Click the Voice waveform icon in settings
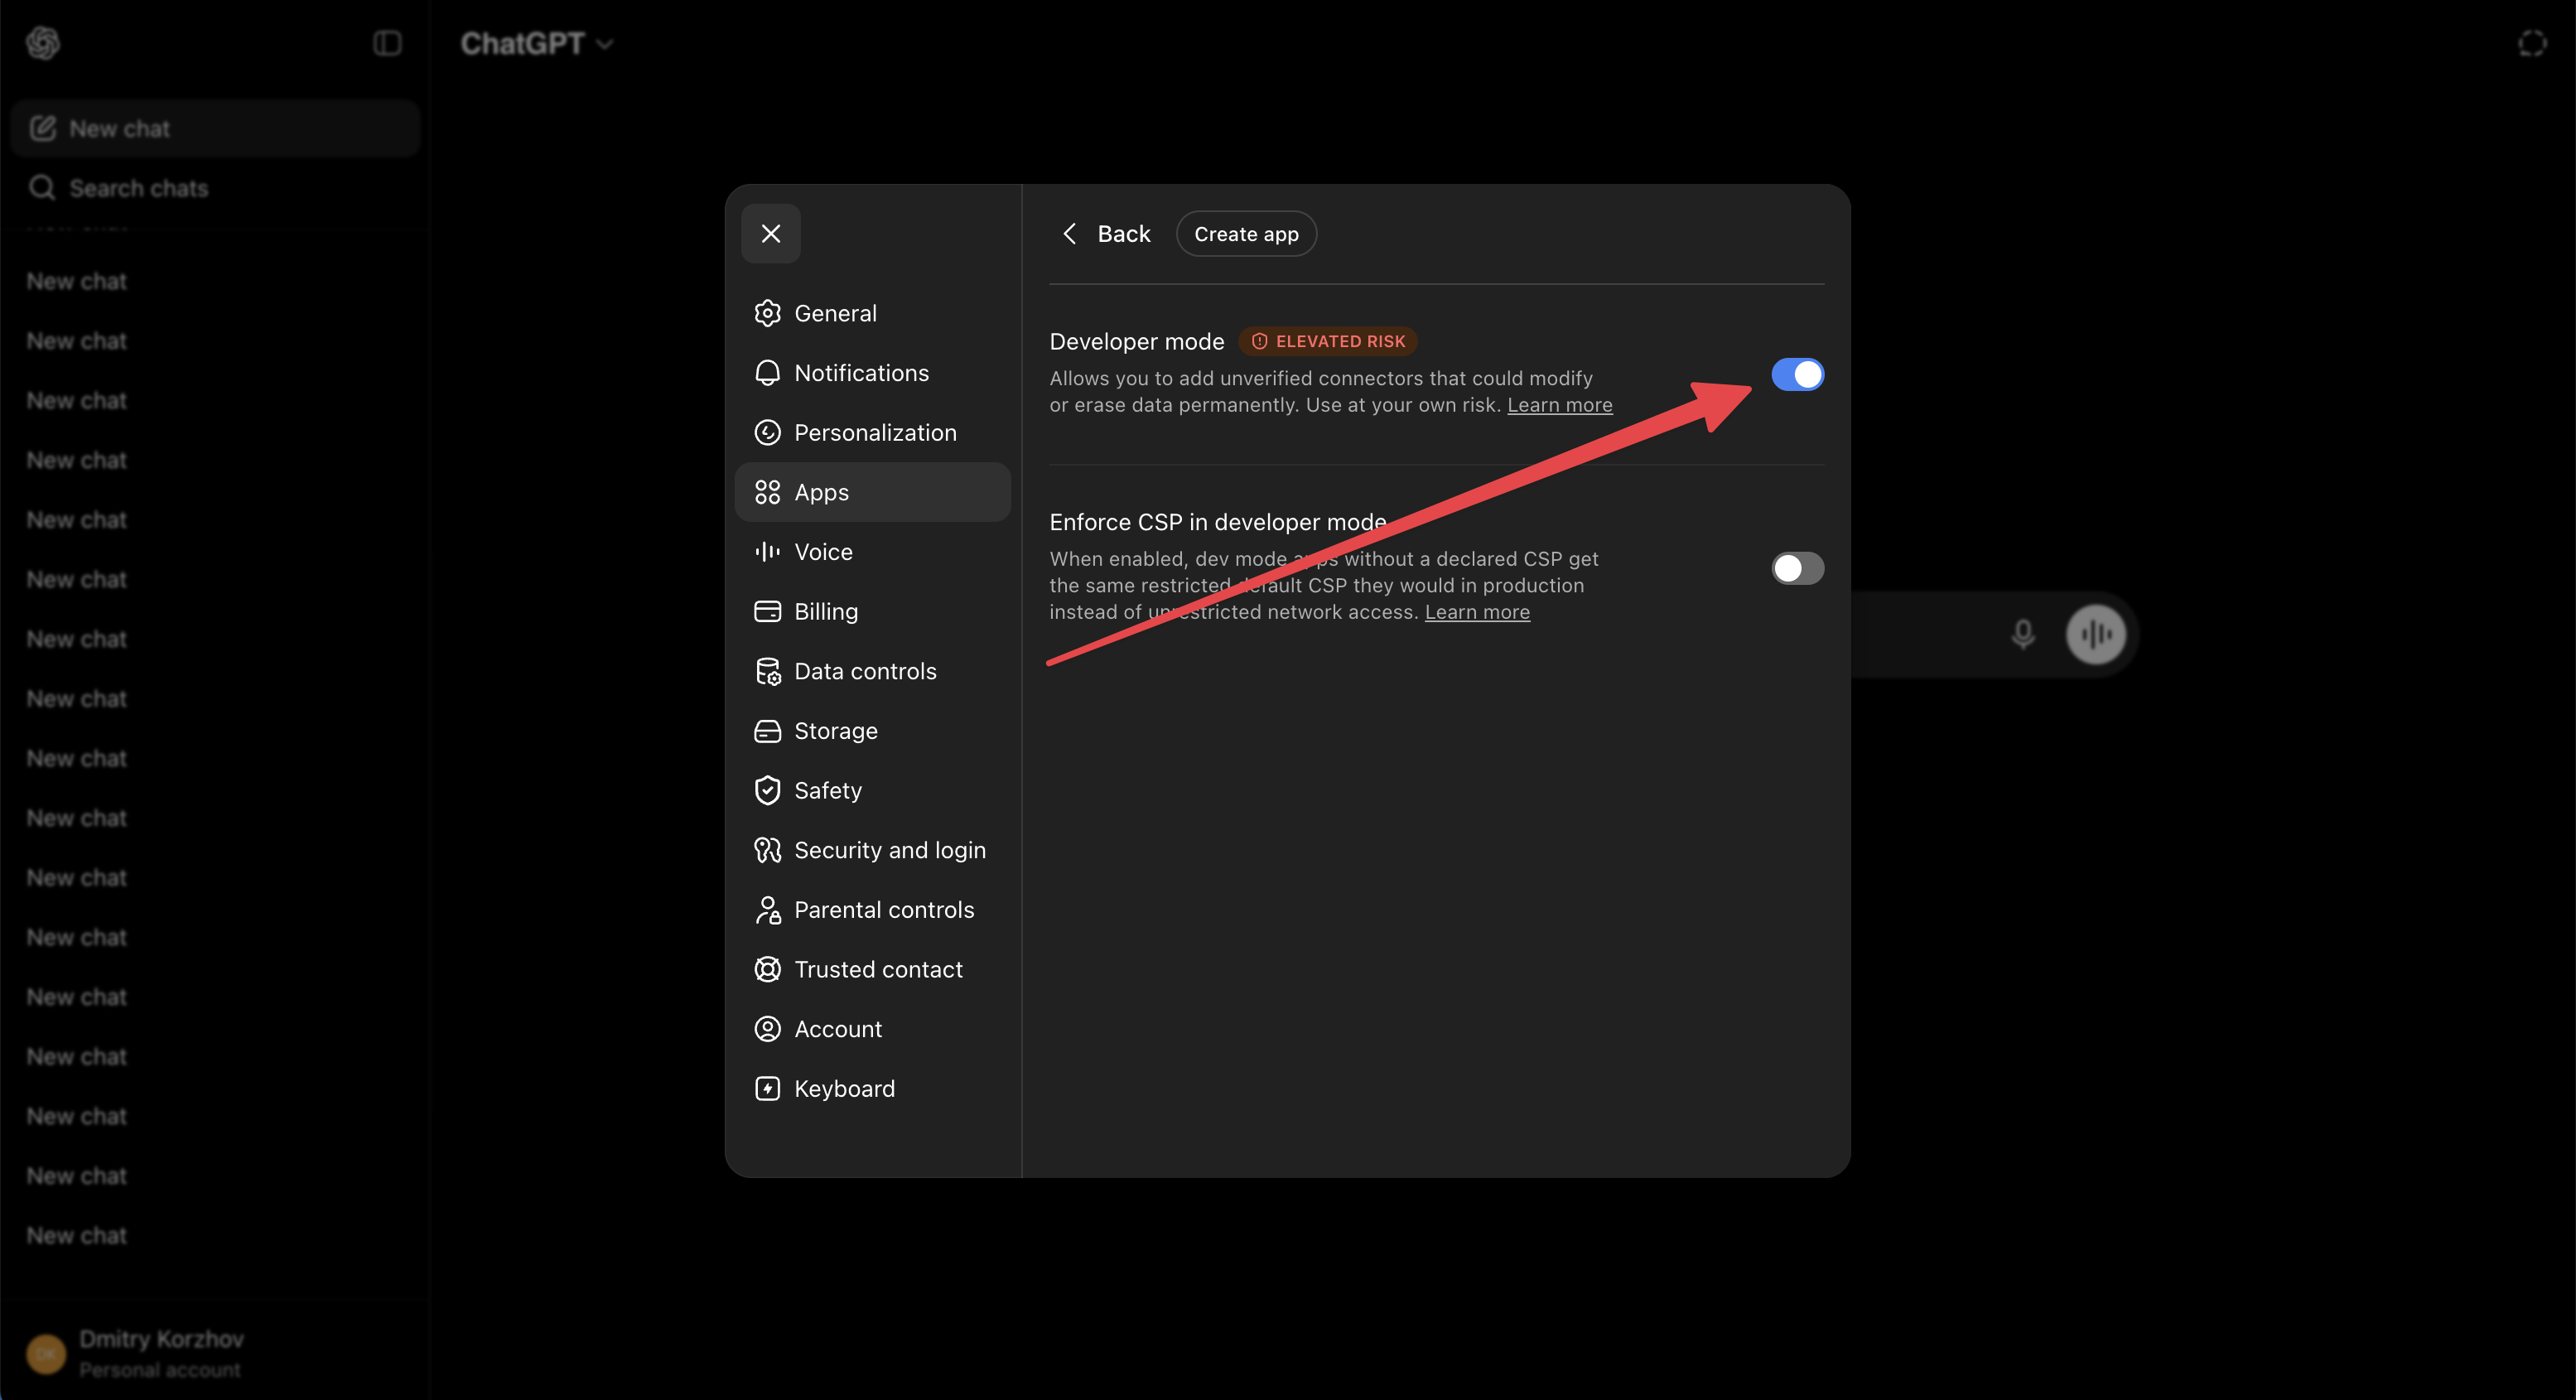This screenshot has height=1400, width=2576. tap(767, 552)
